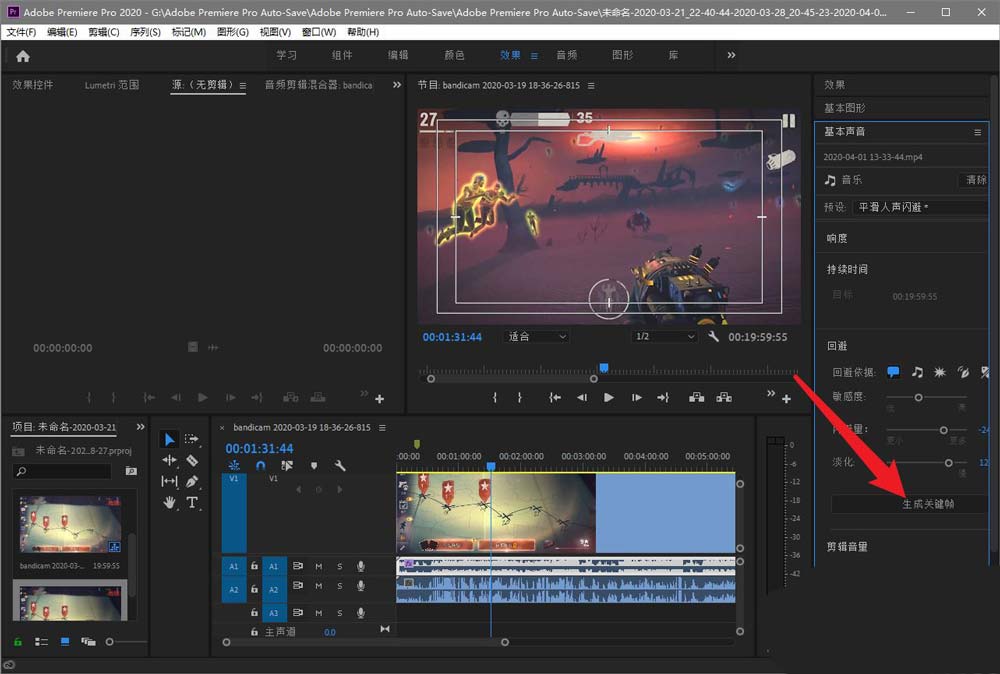Select the Track Select Forward tool

[191, 439]
